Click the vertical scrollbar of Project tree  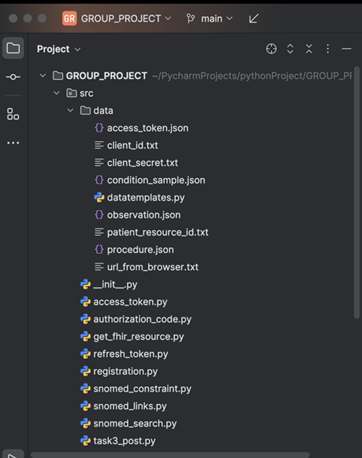pos(357,193)
